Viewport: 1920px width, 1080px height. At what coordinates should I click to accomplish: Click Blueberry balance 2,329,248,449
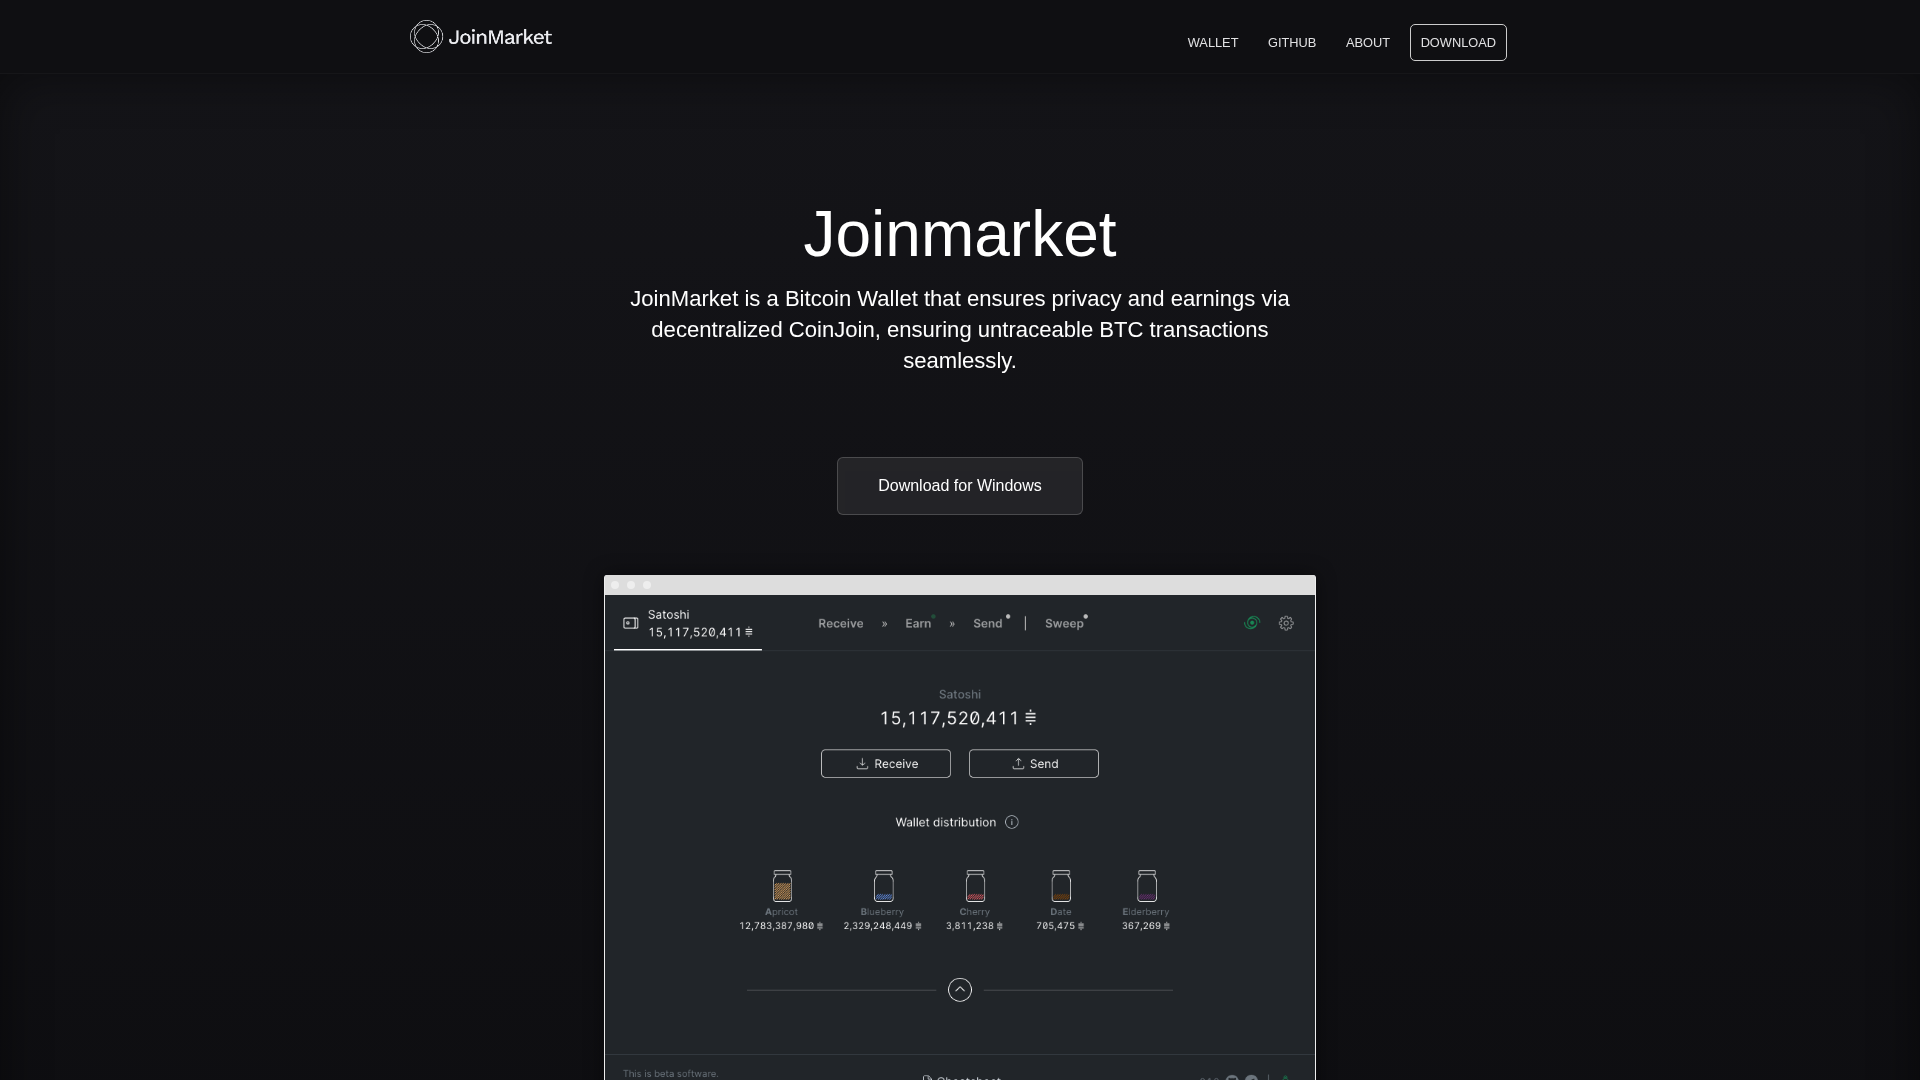tap(882, 926)
